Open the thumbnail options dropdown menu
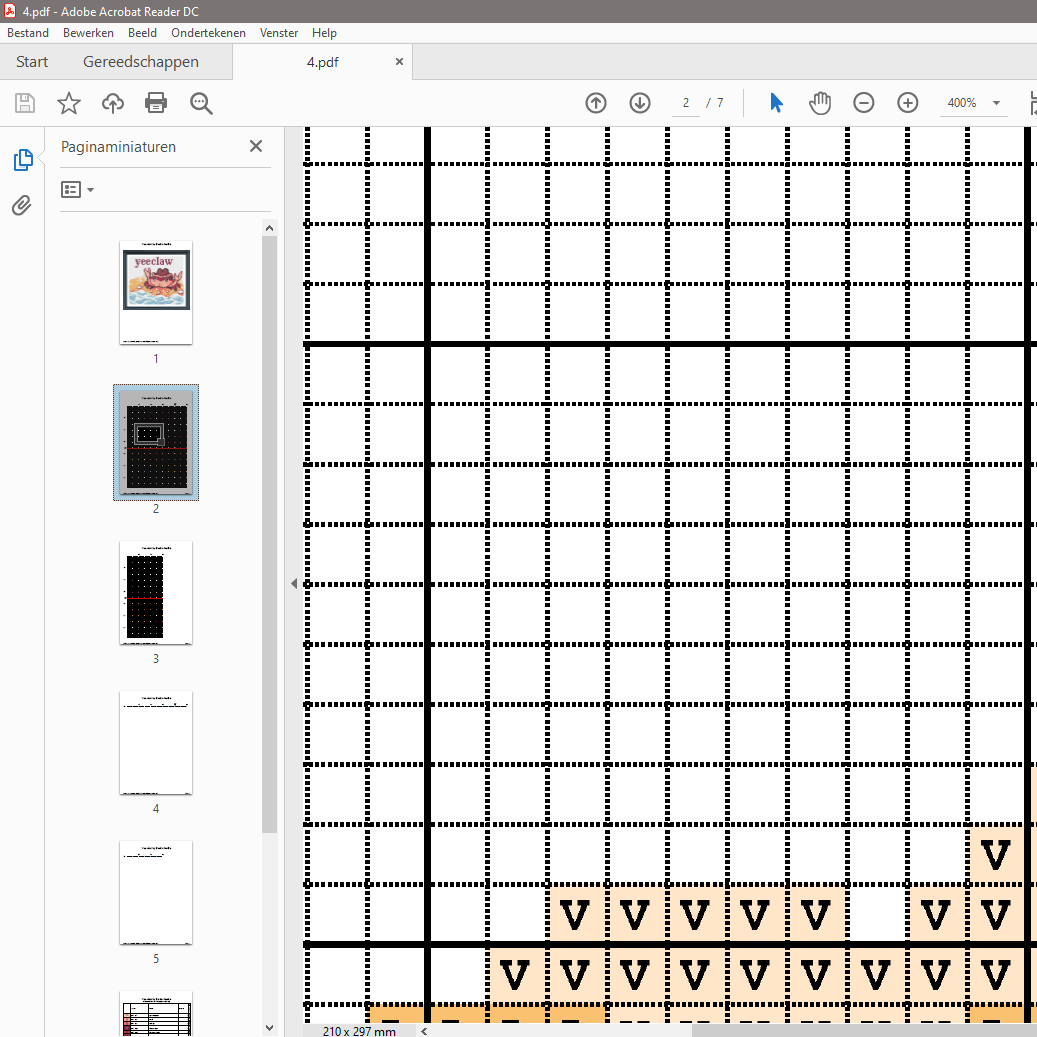The image size is (1037, 1037). [x=78, y=189]
